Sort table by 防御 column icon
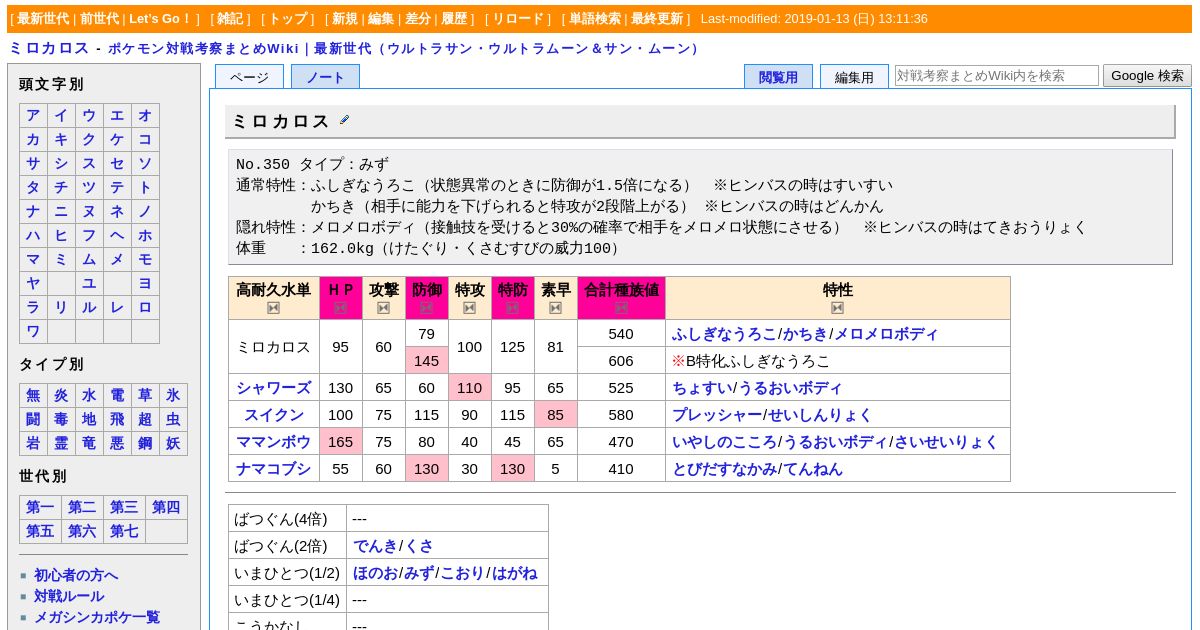The height and width of the screenshot is (630, 1200). click(427, 308)
